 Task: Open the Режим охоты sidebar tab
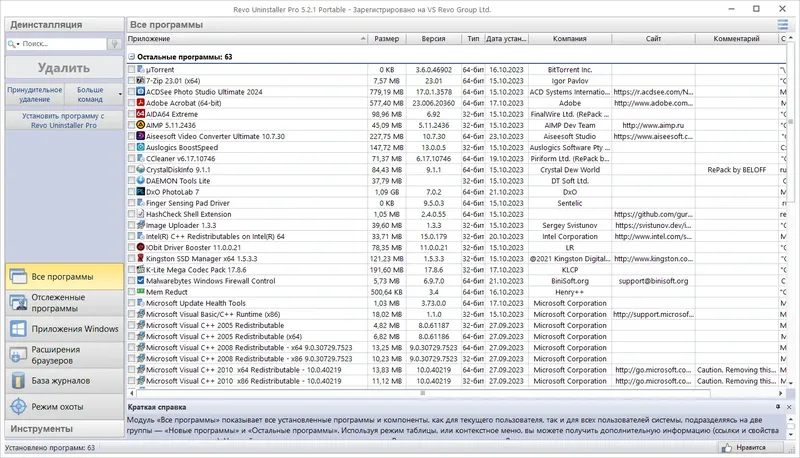64,406
